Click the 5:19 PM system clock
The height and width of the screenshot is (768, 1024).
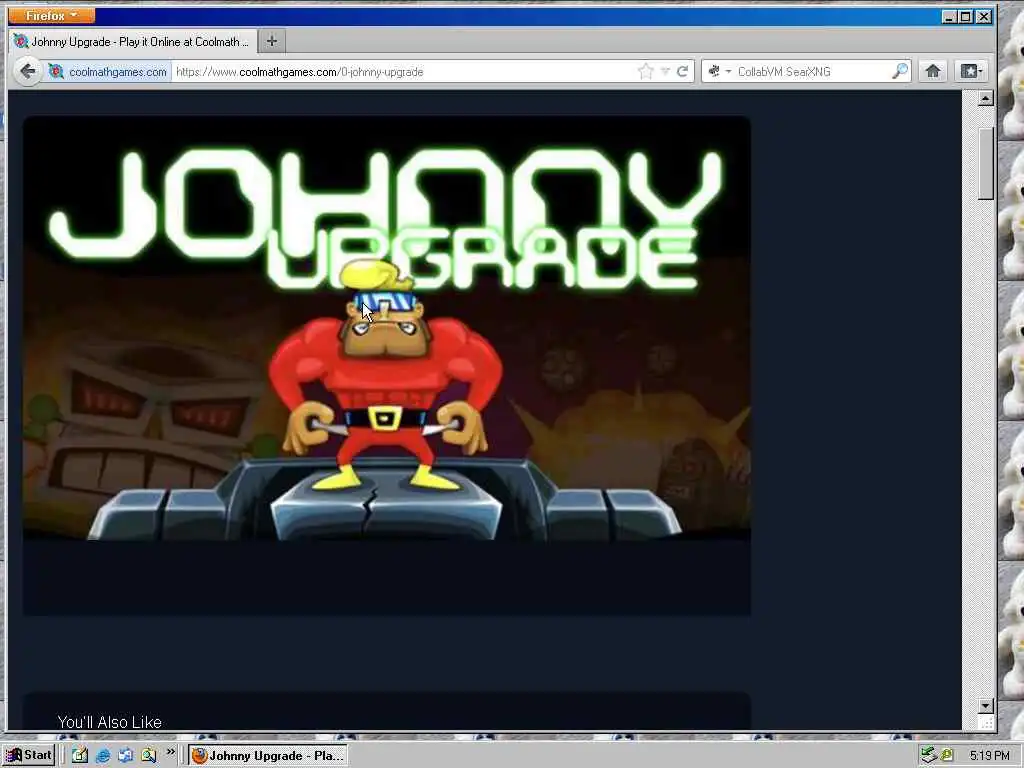(x=989, y=756)
